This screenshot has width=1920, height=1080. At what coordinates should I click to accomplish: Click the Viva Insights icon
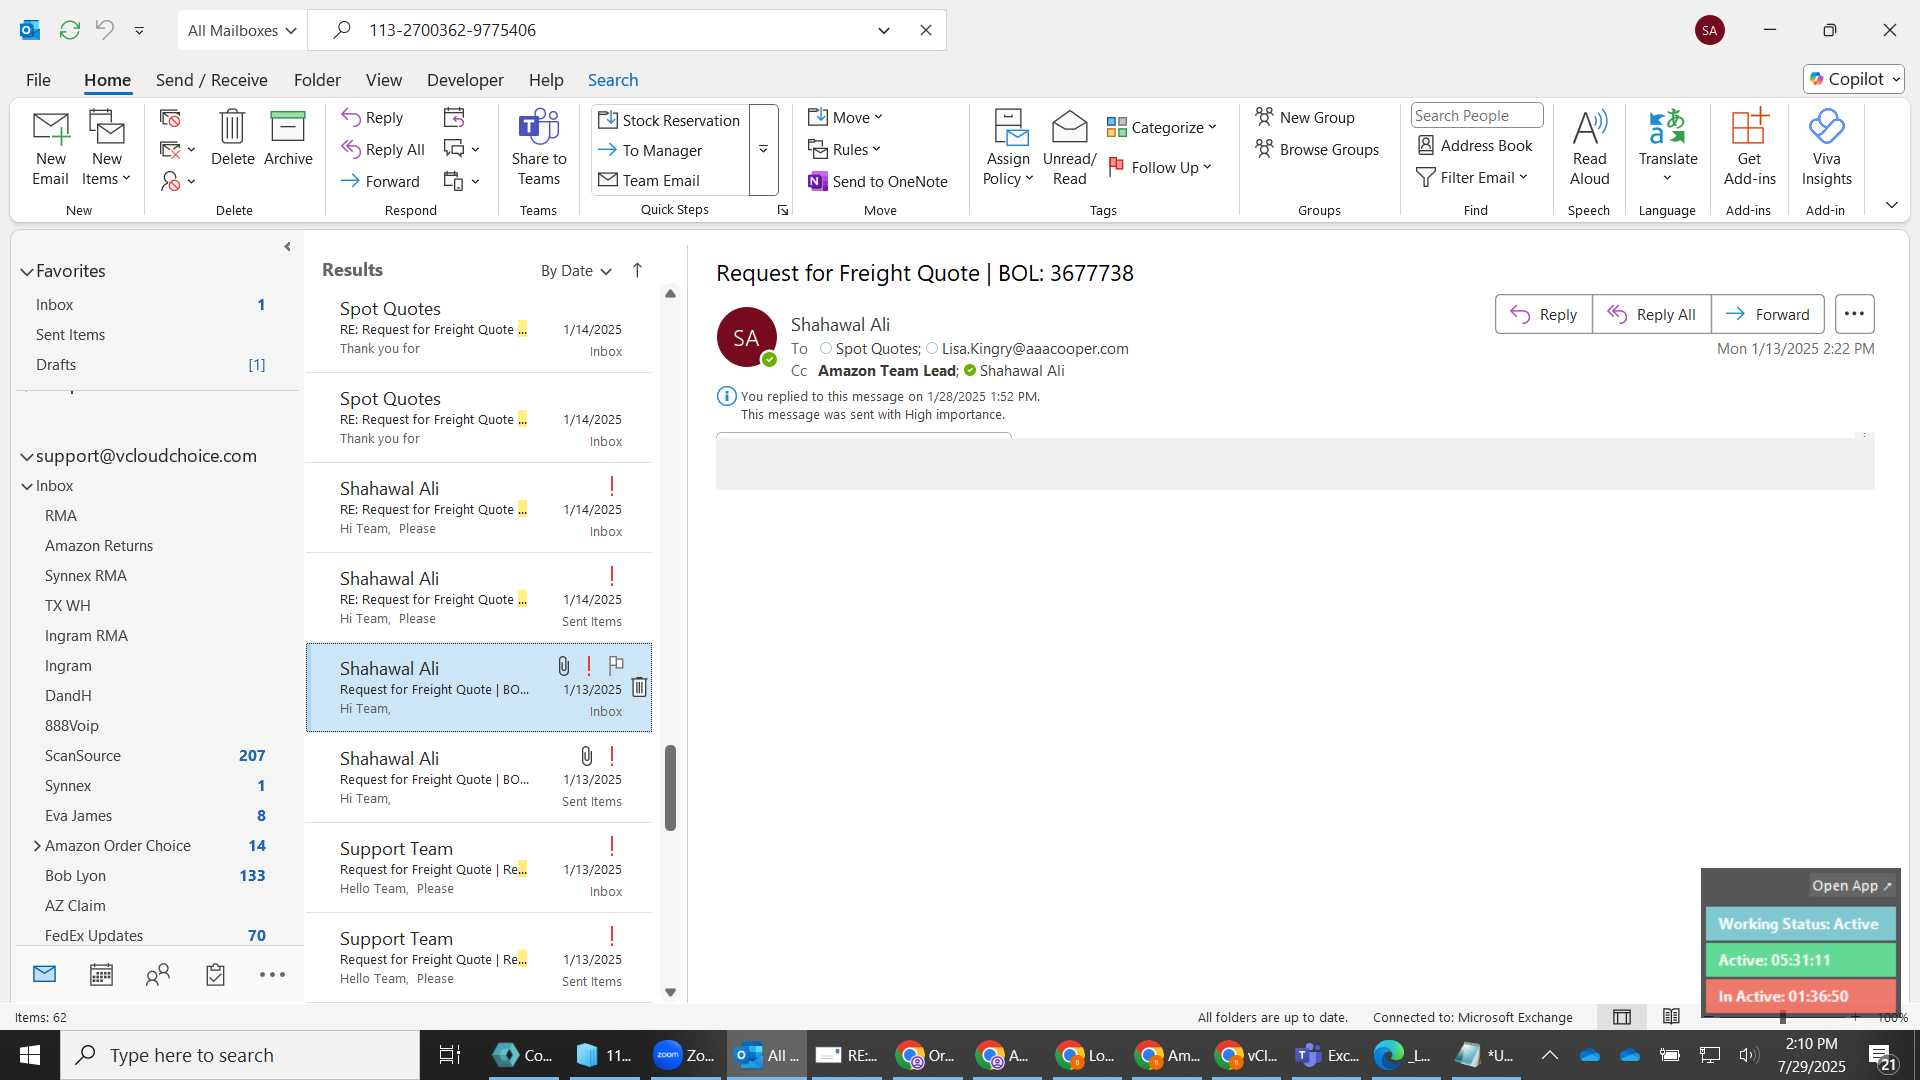1826,147
